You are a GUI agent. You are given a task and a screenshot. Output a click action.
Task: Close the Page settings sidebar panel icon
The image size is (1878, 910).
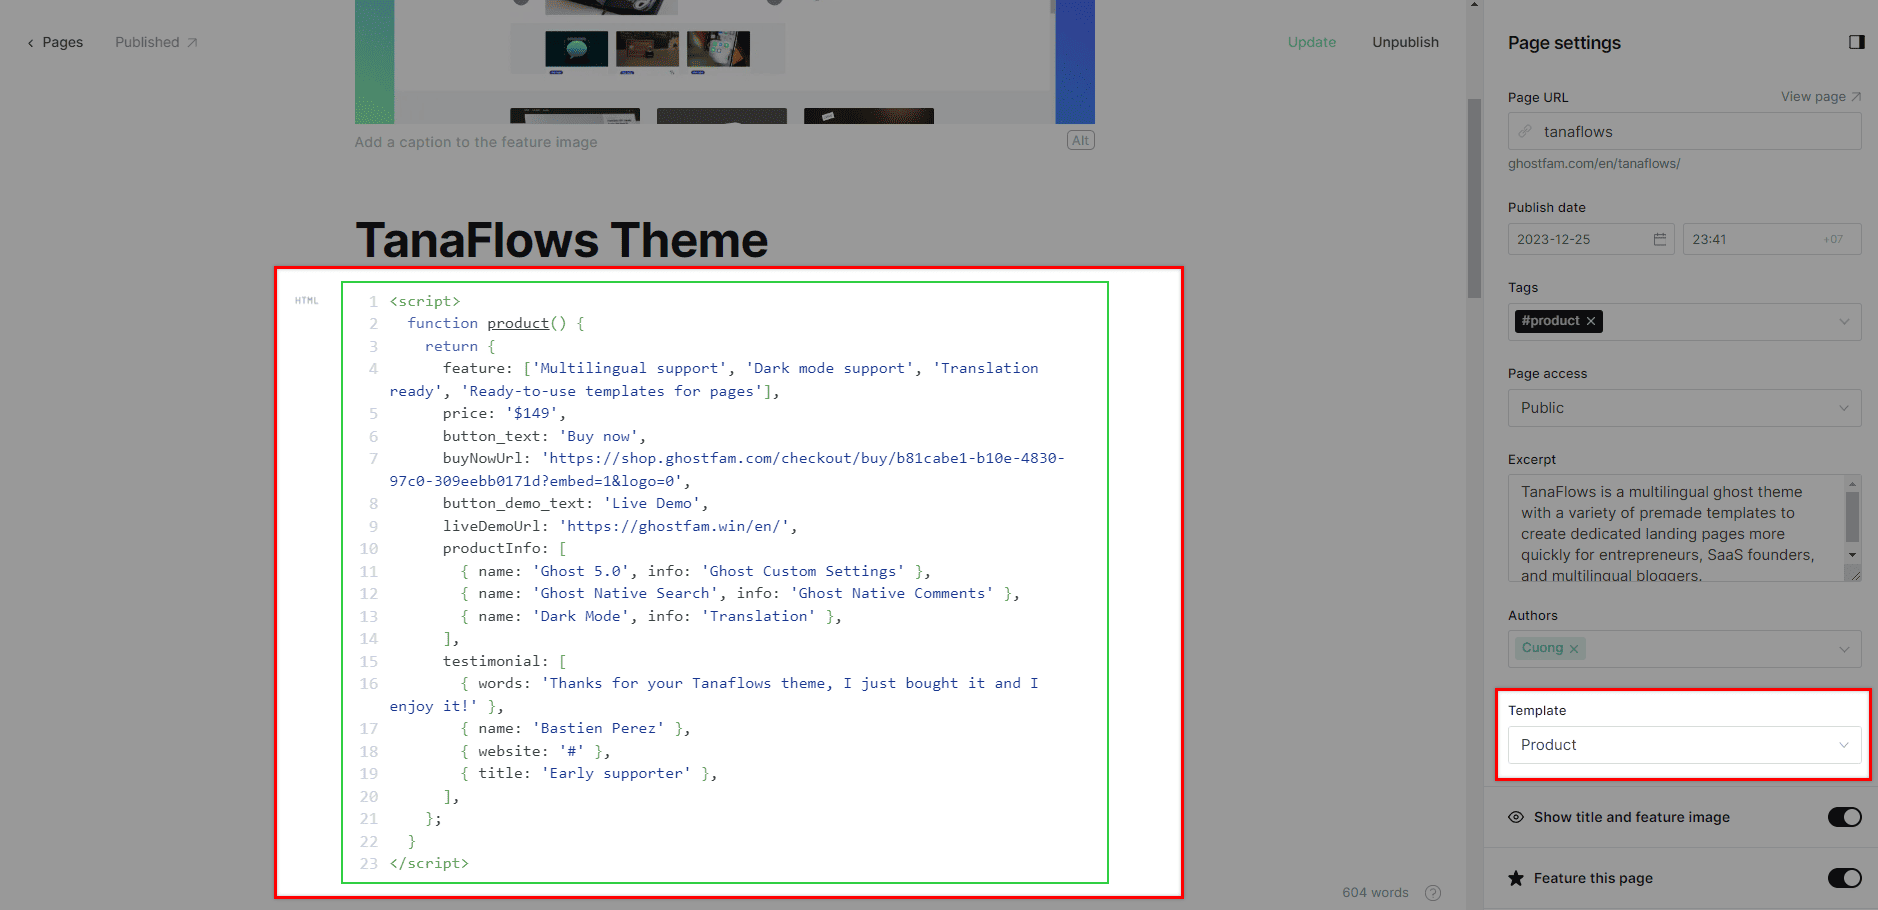pyautogui.click(x=1856, y=42)
